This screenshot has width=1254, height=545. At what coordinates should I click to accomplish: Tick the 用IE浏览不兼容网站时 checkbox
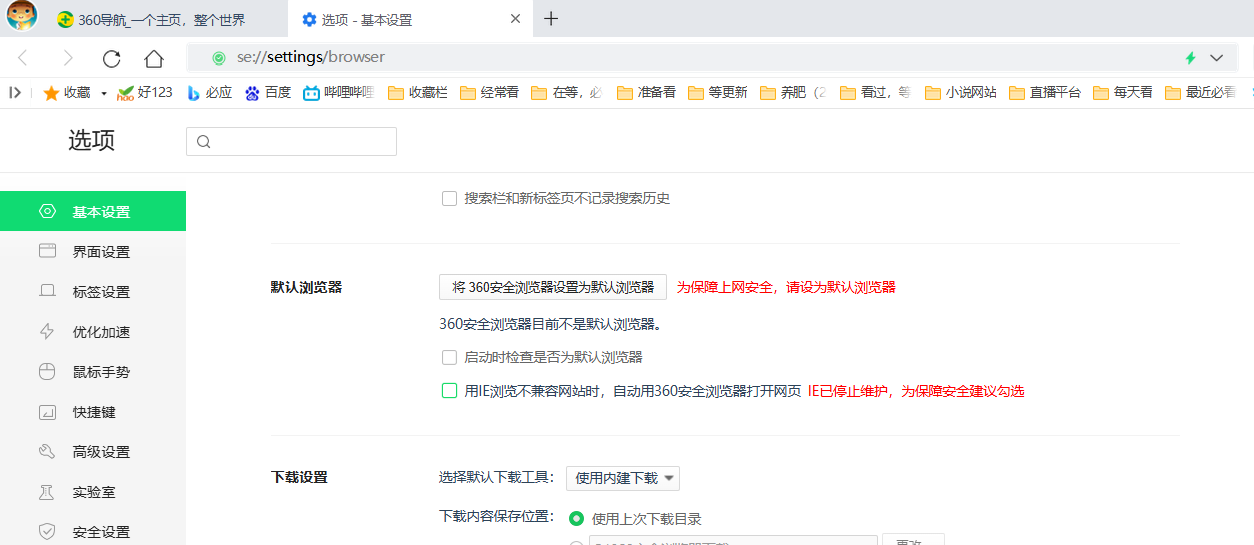point(450,391)
